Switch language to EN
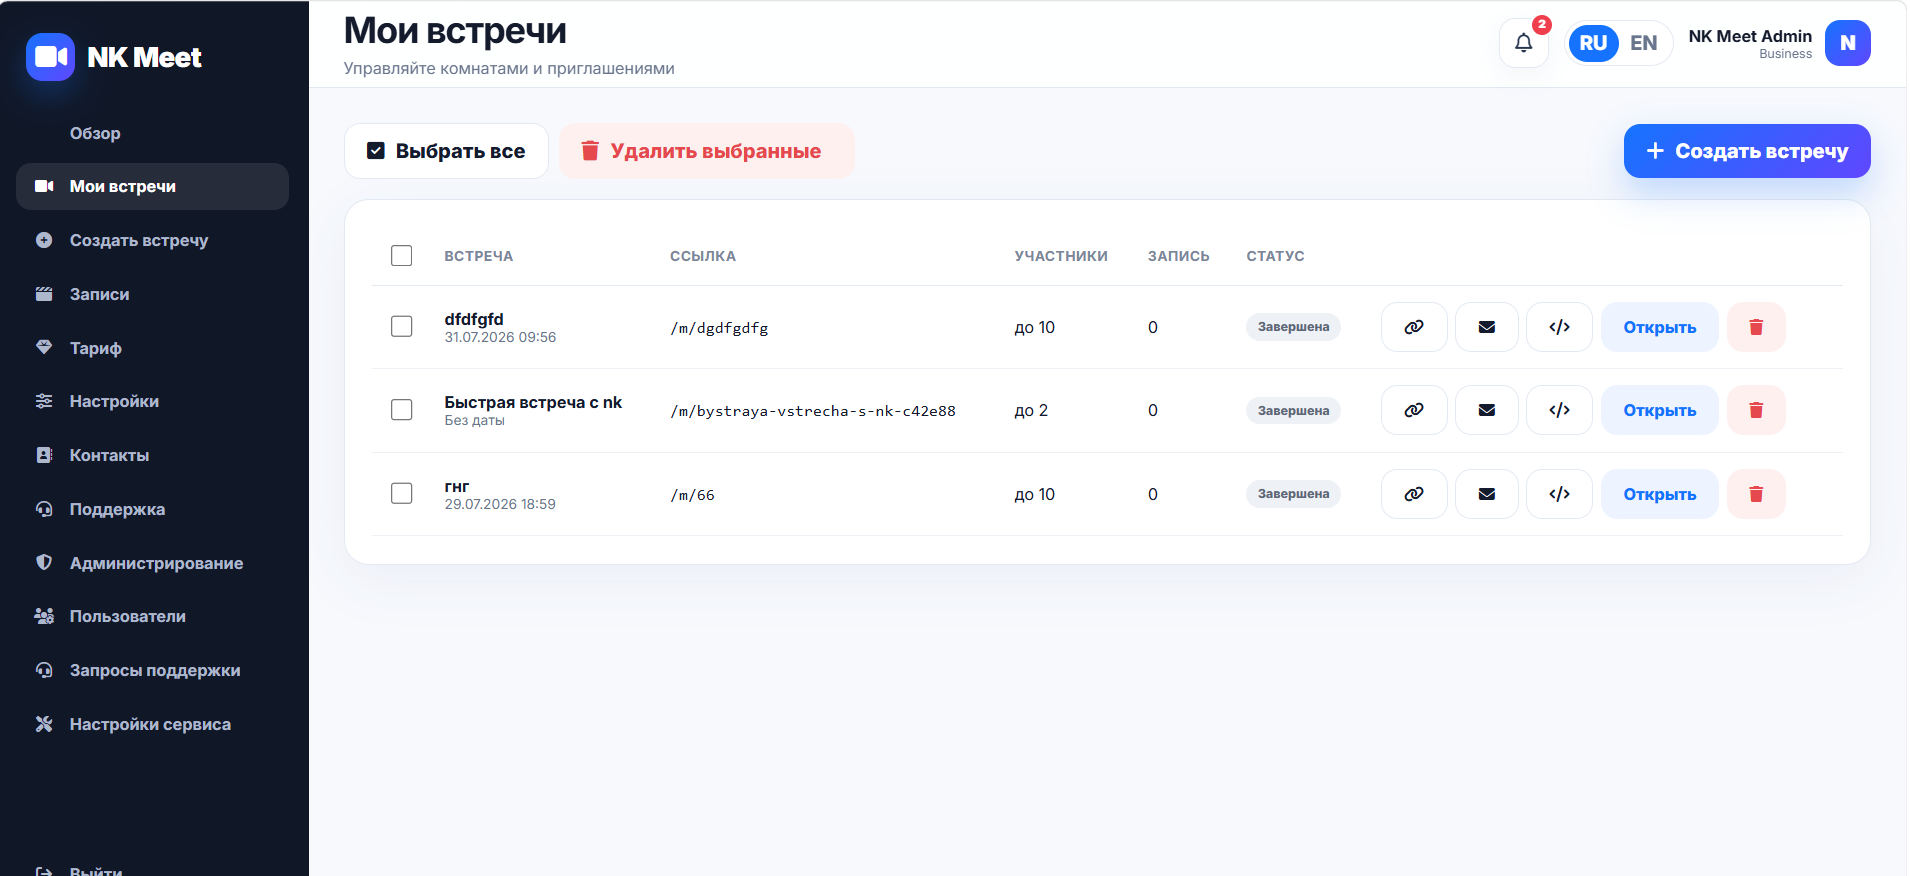This screenshot has height=876, width=1910. point(1643,43)
